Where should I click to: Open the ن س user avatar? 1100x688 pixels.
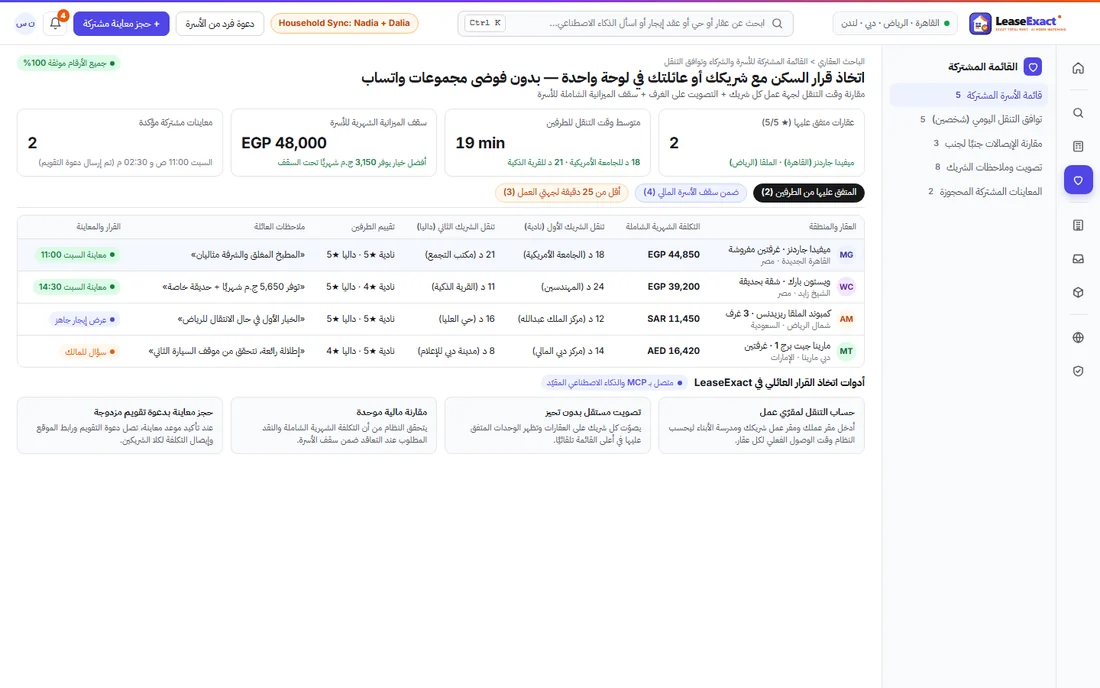(26, 23)
